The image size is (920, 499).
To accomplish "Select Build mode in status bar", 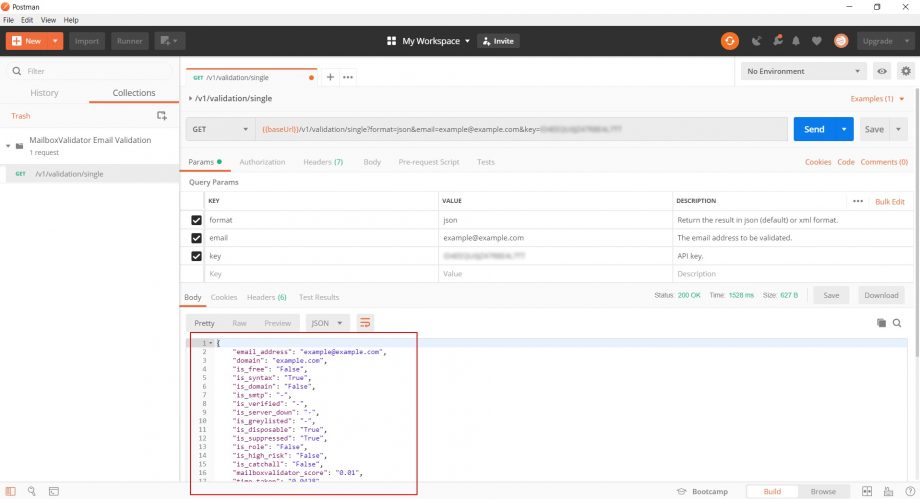I will (x=772, y=491).
